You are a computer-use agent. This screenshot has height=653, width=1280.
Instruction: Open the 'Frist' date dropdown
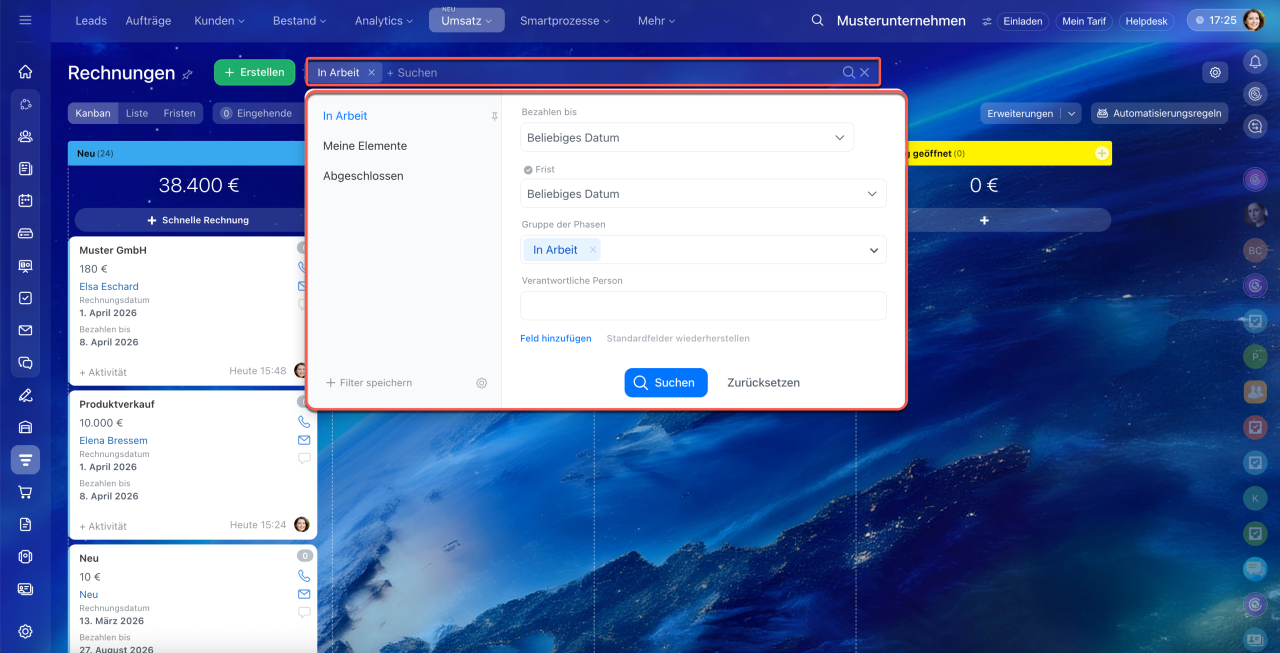pyautogui.click(x=703, y=194)
